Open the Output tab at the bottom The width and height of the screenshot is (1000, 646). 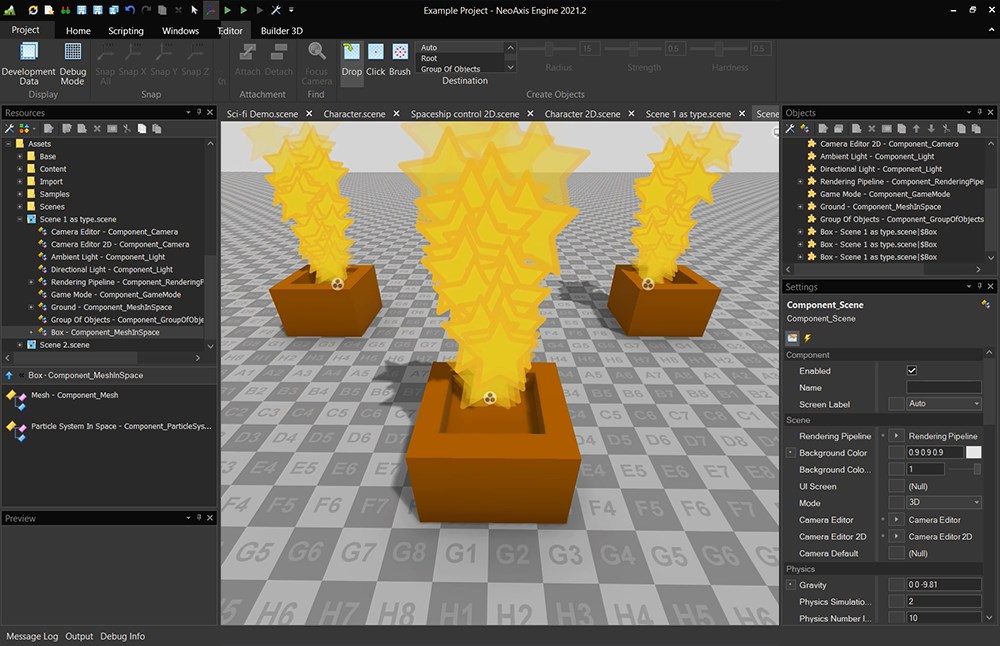79,636
